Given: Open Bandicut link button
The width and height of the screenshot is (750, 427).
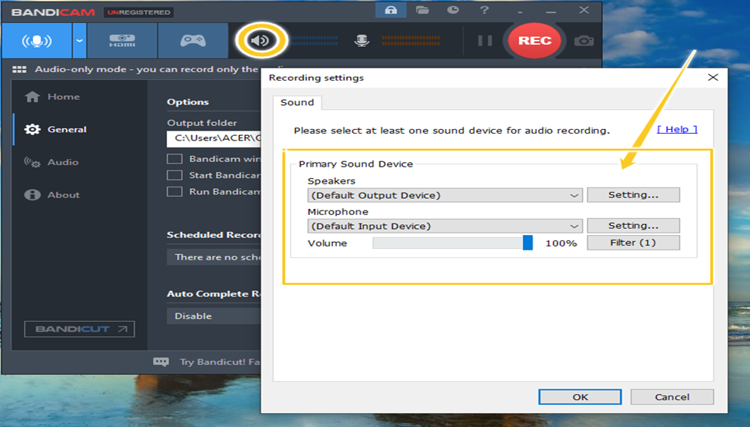Looking at the screenshot, I should point(79,329).
